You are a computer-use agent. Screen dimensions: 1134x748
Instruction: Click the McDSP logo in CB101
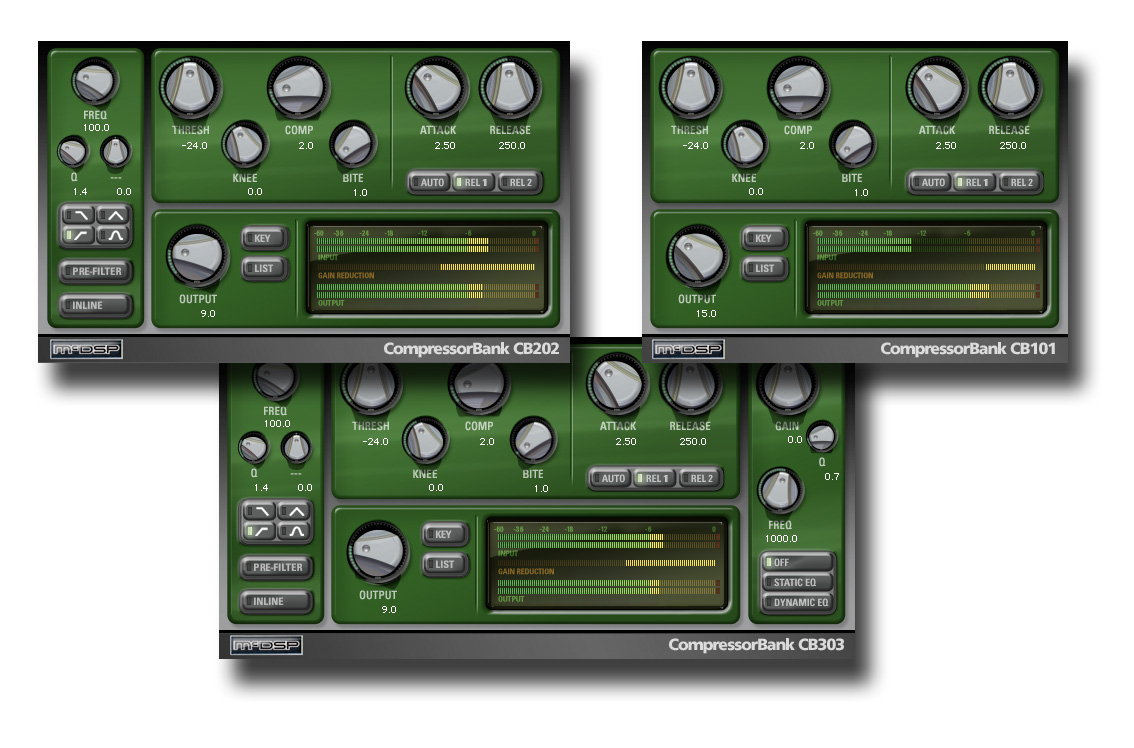pyautogui.click(x=688, y=349)
